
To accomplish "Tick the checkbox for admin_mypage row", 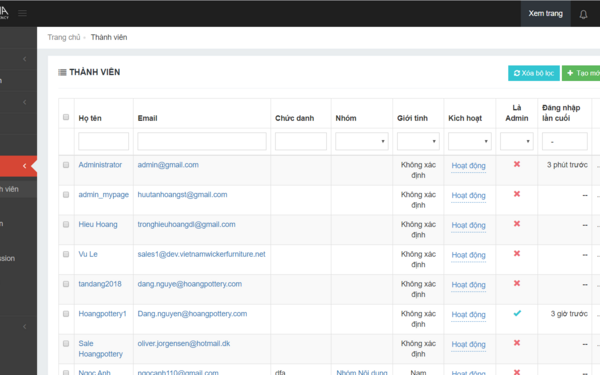I will pos(66,195).
